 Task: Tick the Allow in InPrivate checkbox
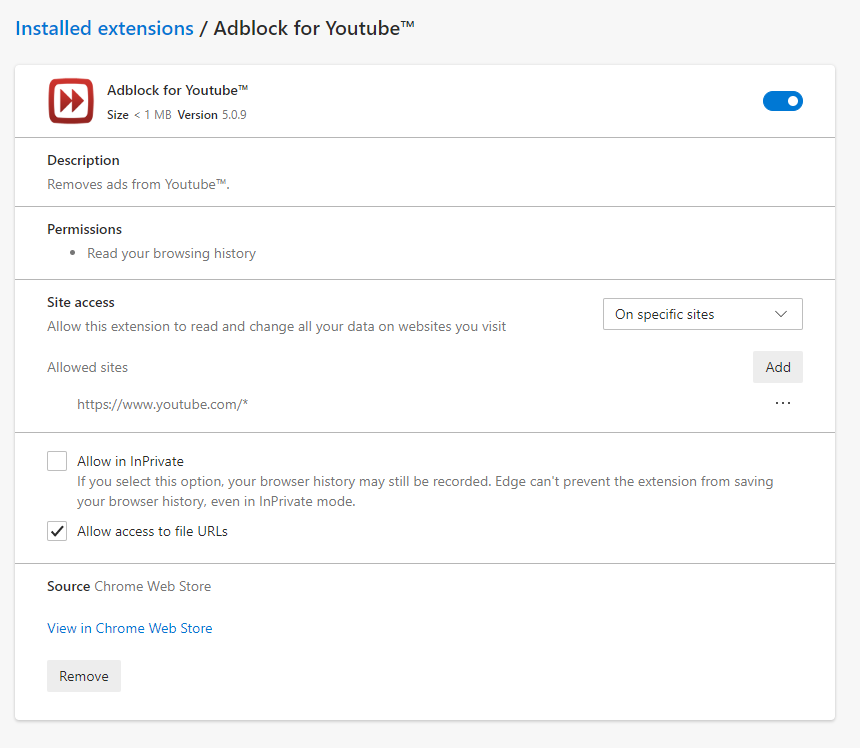click(x=57, y=461)
